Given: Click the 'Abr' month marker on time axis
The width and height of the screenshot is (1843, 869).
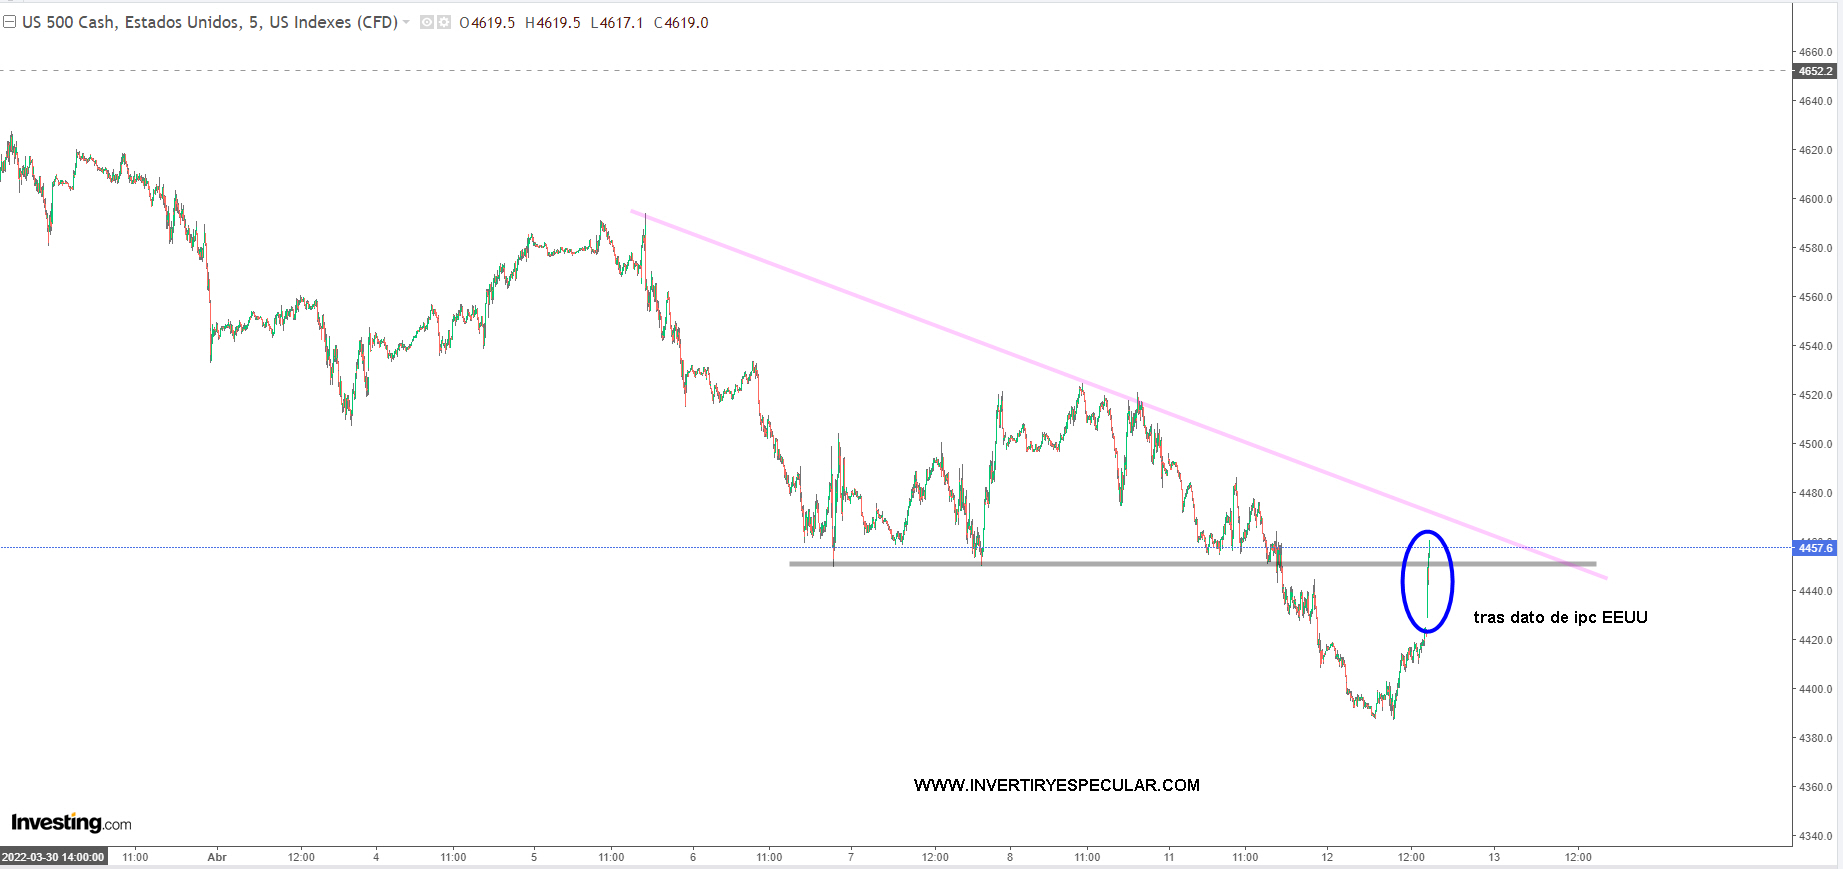Looking at the screenshot, I should click(217, 857).
